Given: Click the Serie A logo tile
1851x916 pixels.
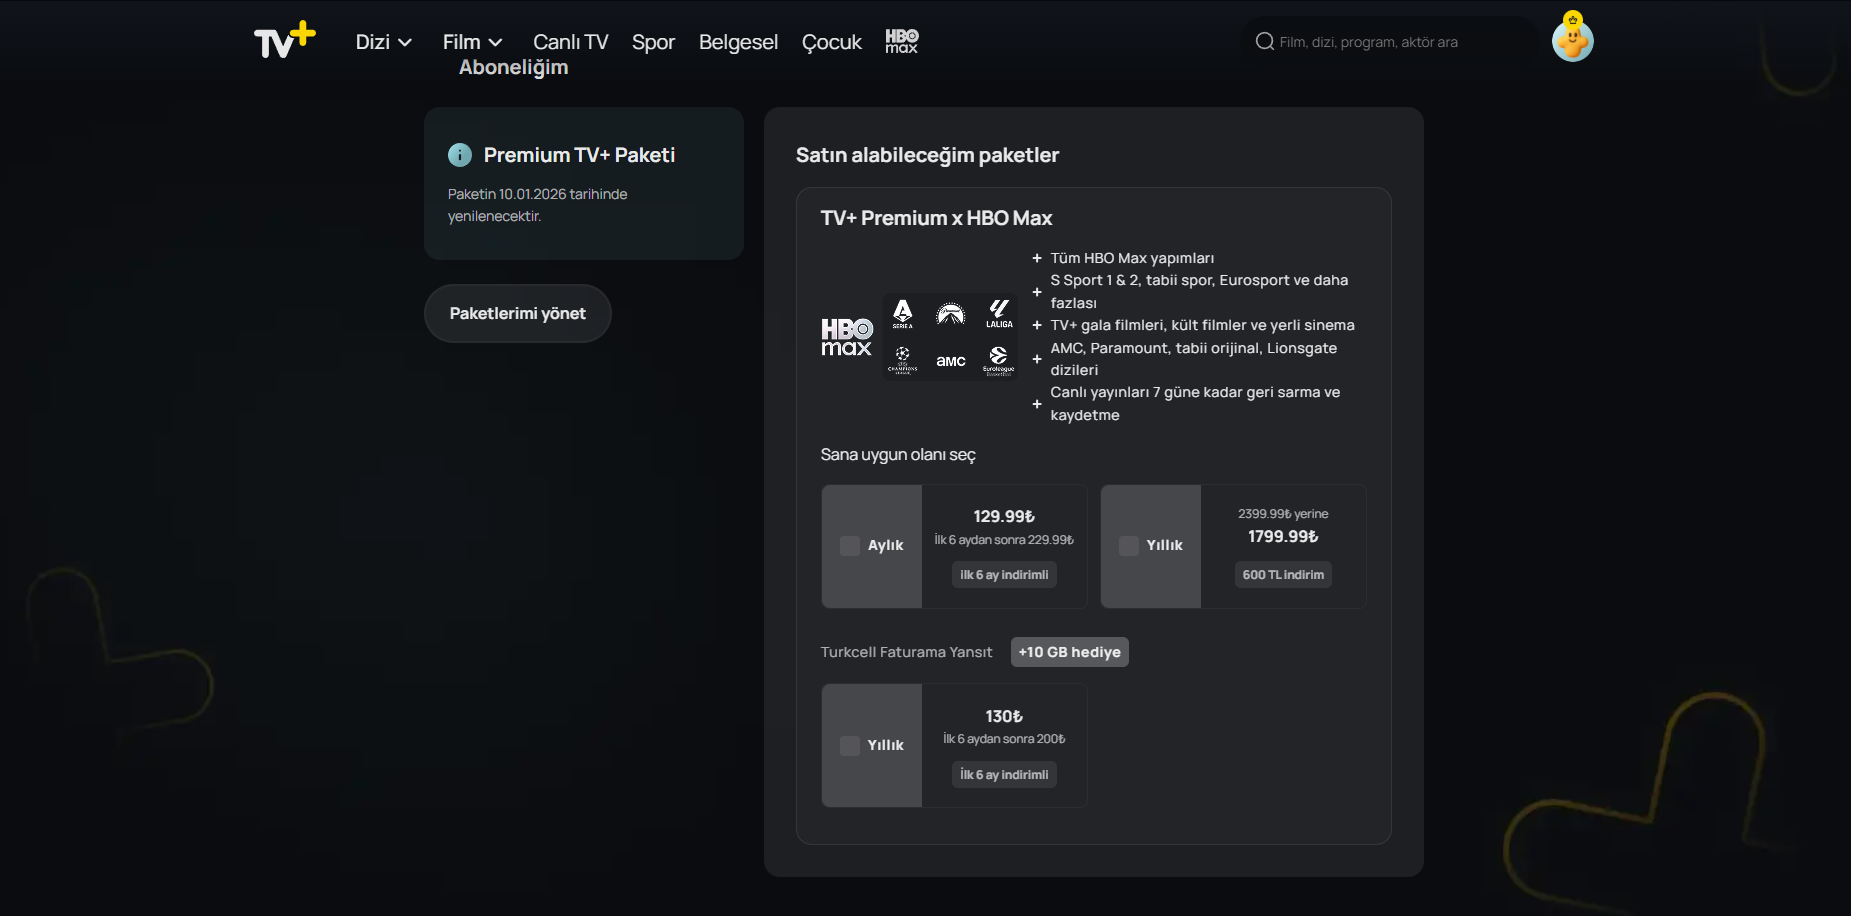Looking at the screenshot, I should pyautogui.click(x=903, y=314).
